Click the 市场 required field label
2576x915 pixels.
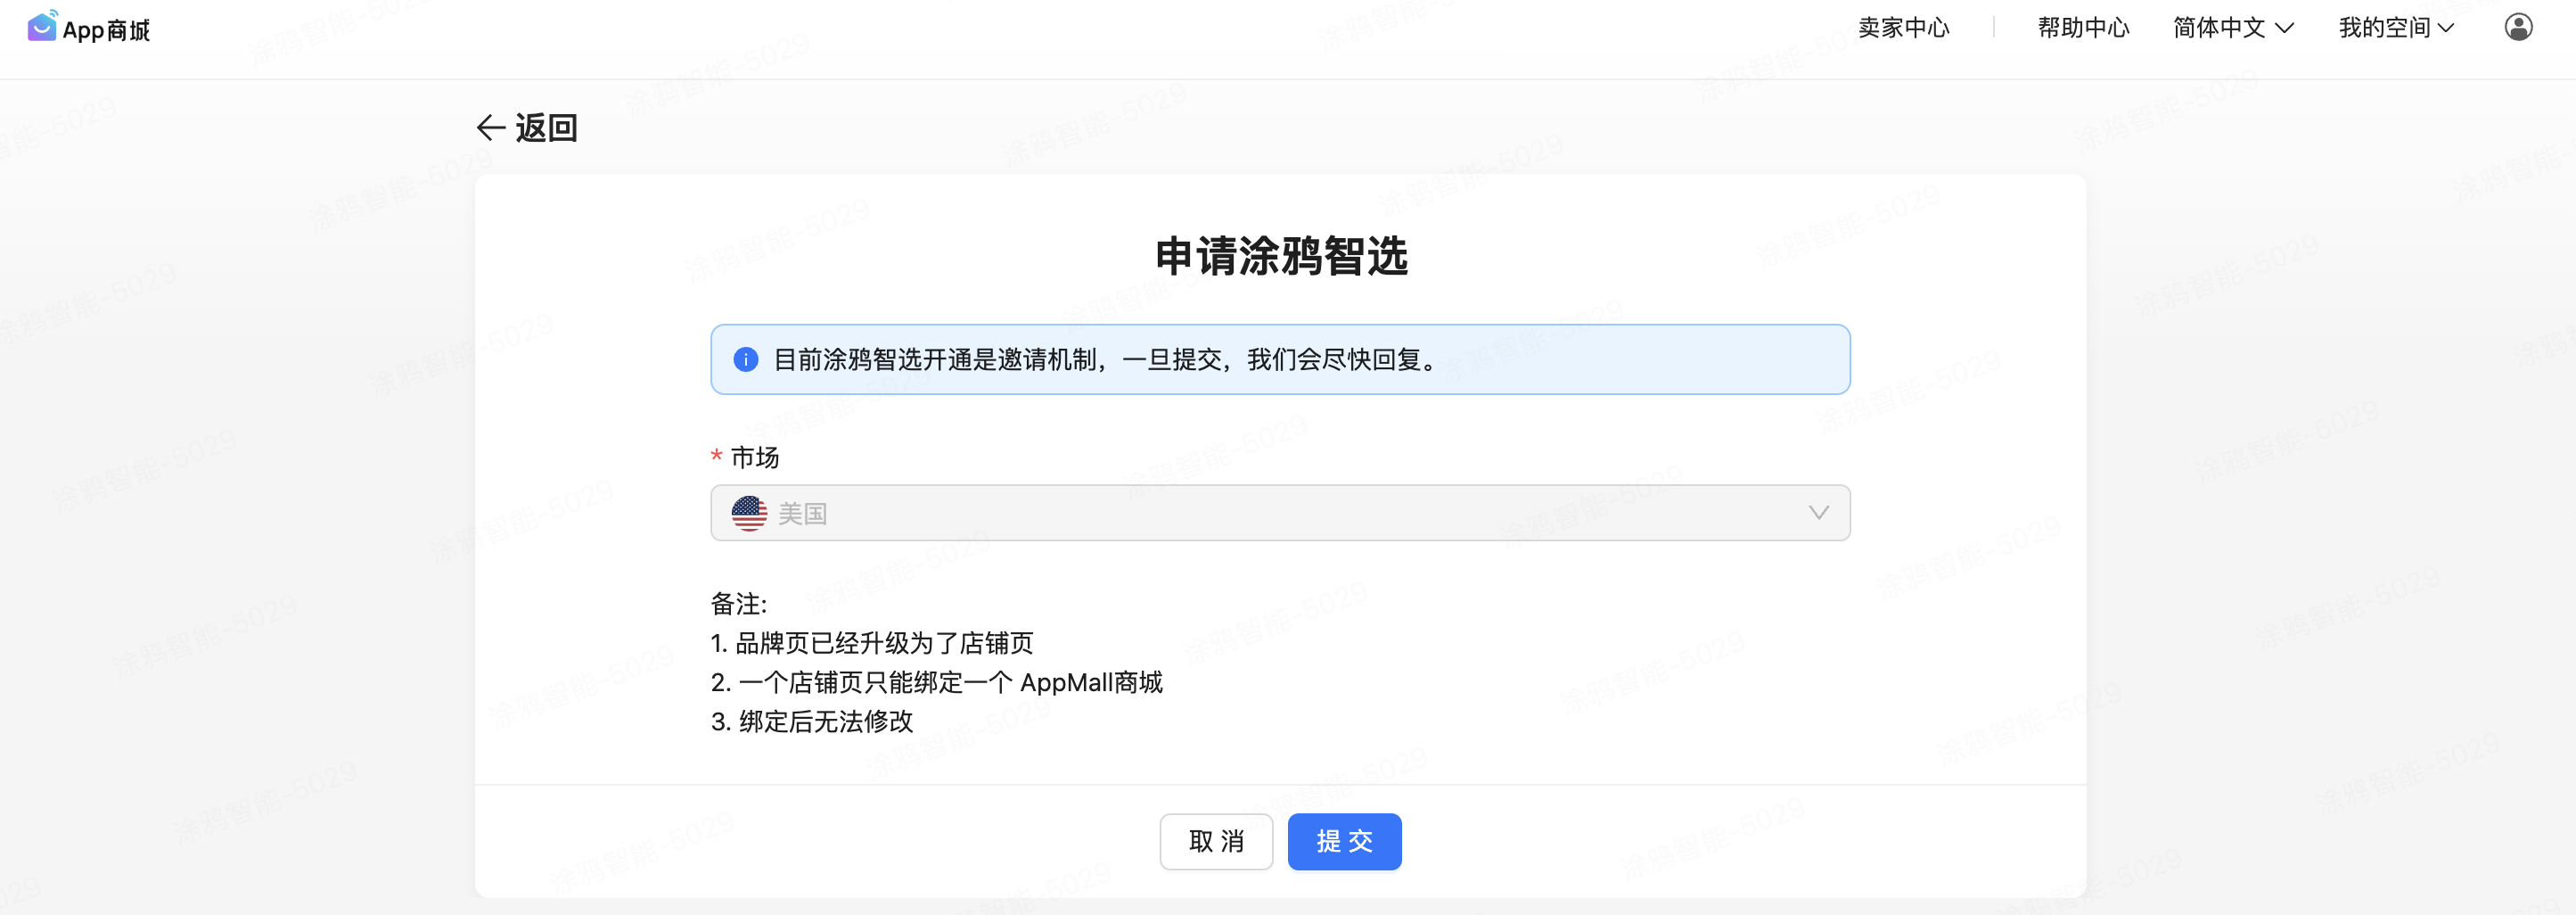coord(754,457)
